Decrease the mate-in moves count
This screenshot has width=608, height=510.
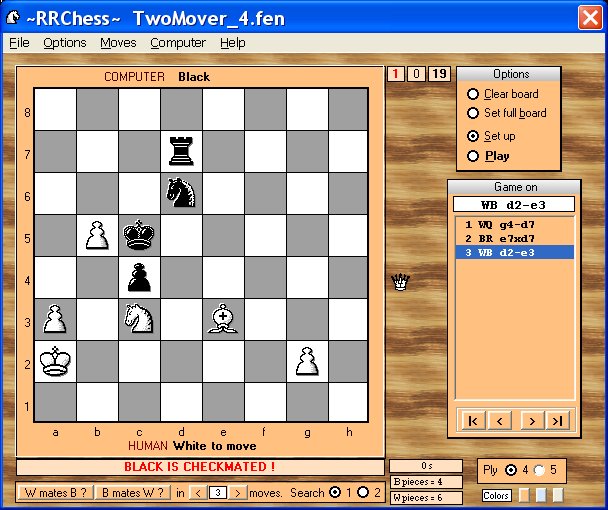[197, 492]
